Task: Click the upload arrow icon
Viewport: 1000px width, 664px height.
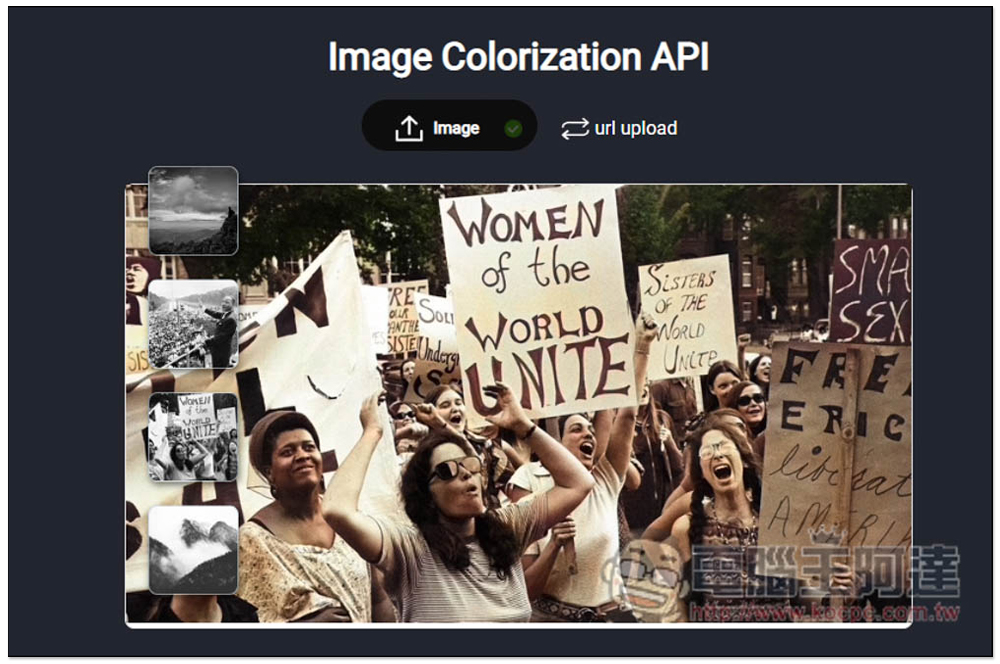Action: (409, 128)
